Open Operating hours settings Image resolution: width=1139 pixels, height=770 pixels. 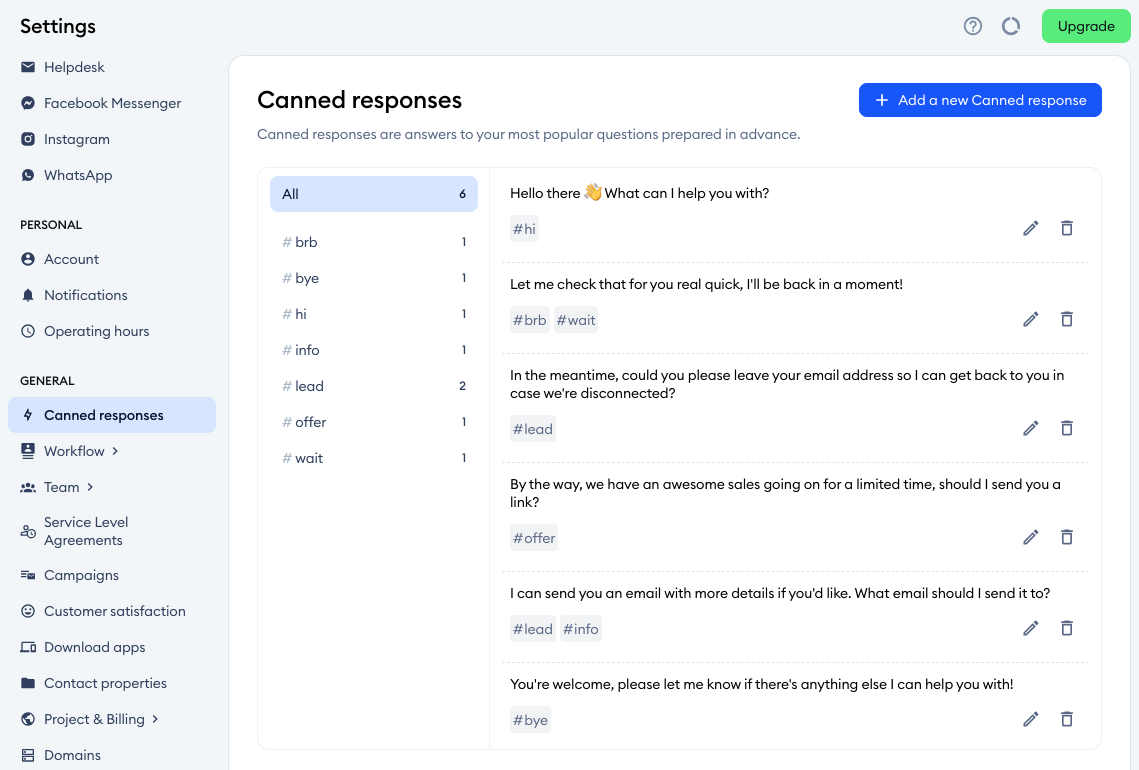[x=96, y=331]
